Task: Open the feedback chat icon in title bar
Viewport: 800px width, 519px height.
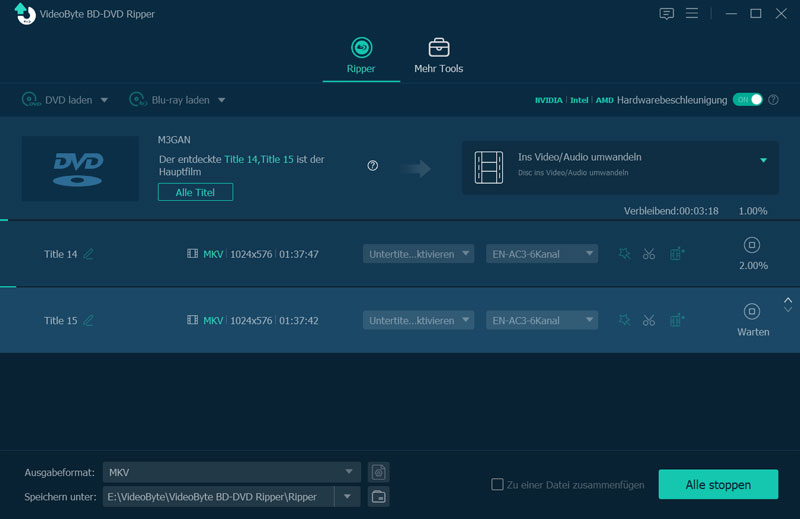Action: 667,14
